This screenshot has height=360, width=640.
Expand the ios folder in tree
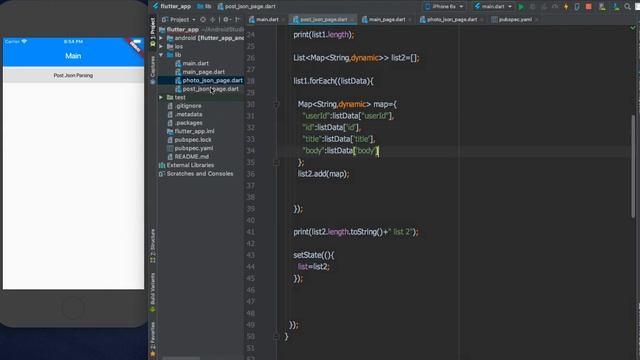(x=161, y=47)
